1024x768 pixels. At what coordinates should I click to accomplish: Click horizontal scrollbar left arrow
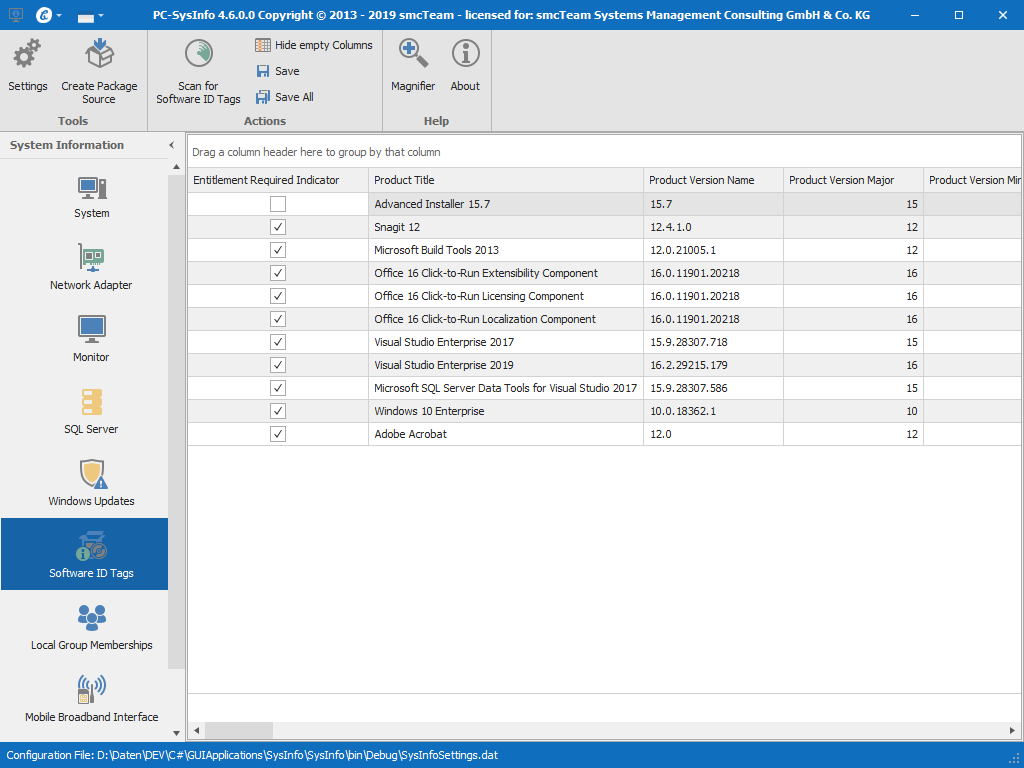coord(197,730)
